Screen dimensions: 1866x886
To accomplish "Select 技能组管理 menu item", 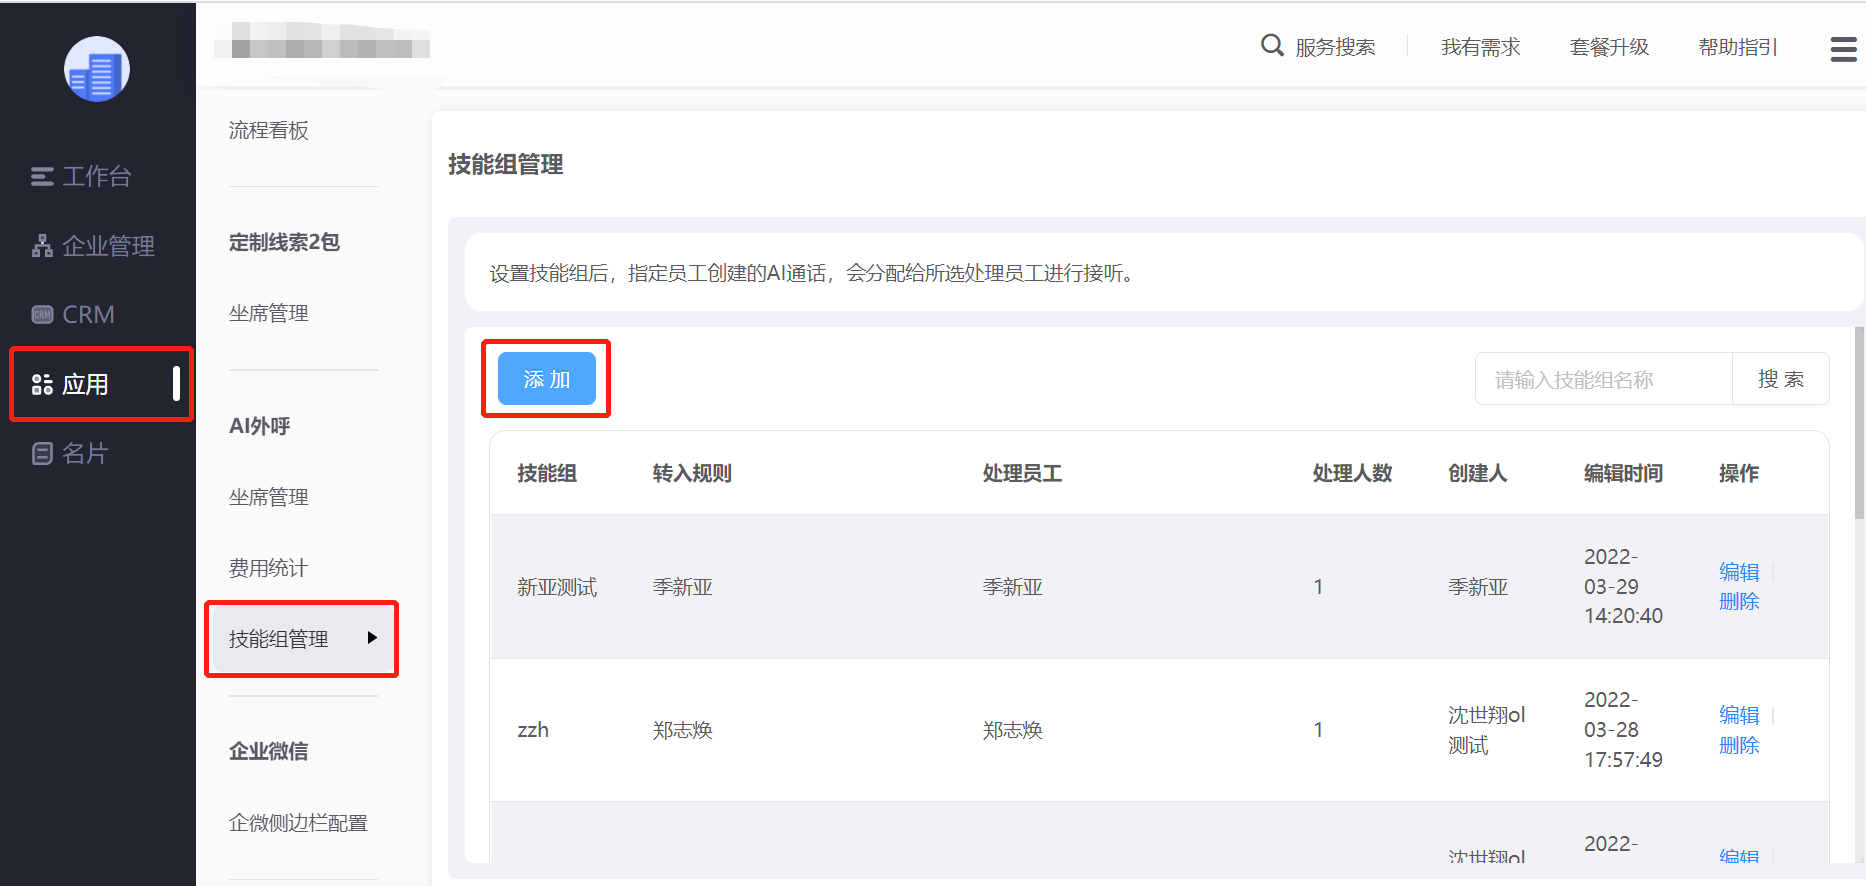I will [x=301, y=639].
